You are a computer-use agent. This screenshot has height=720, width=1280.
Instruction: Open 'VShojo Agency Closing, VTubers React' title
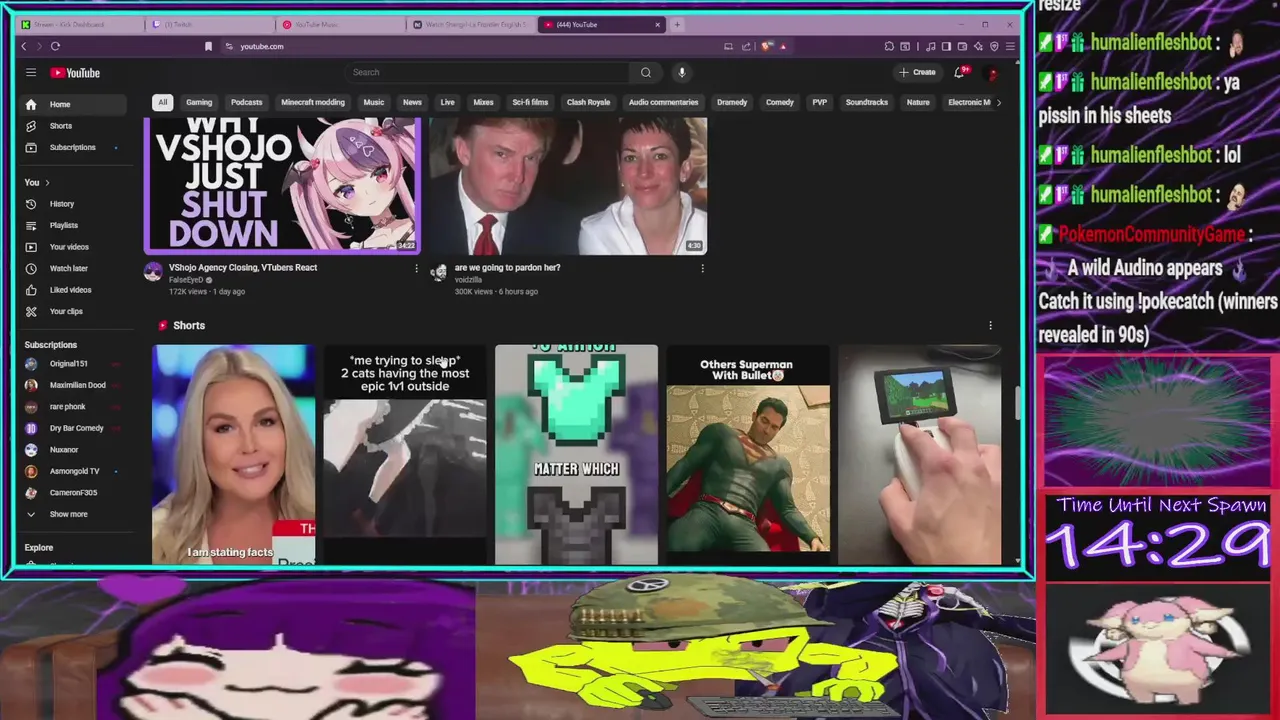point(243,268)
